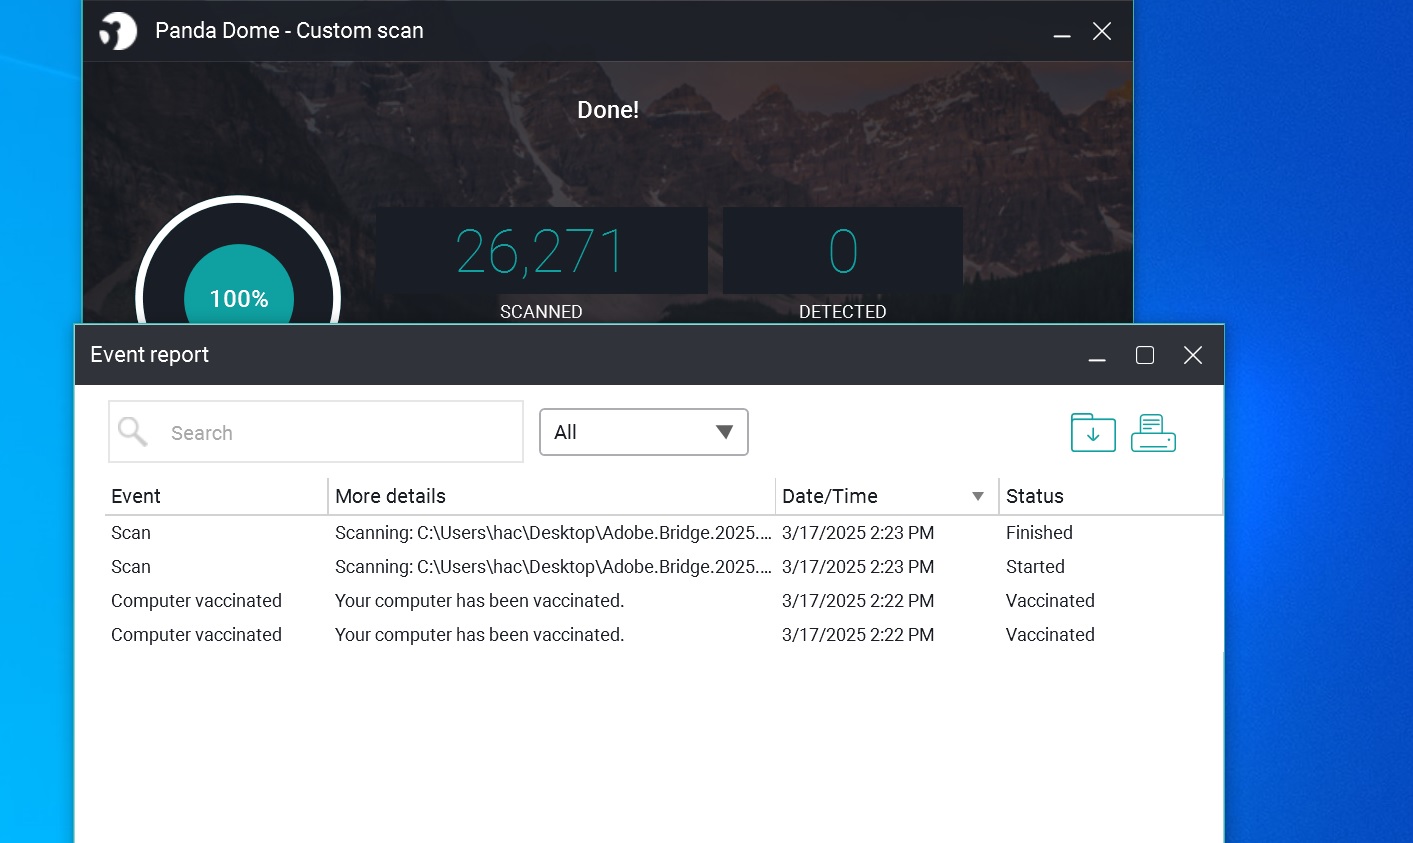Sort by the Event column header

pos(216,496)
